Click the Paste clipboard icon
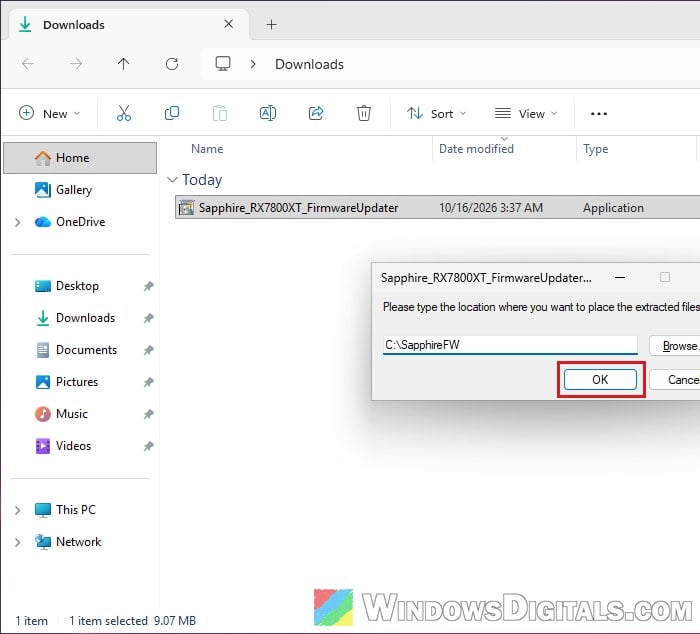Image resolution: width=700 pixels, height=634 pixels. pyautogui.click(x=220, y=113)
